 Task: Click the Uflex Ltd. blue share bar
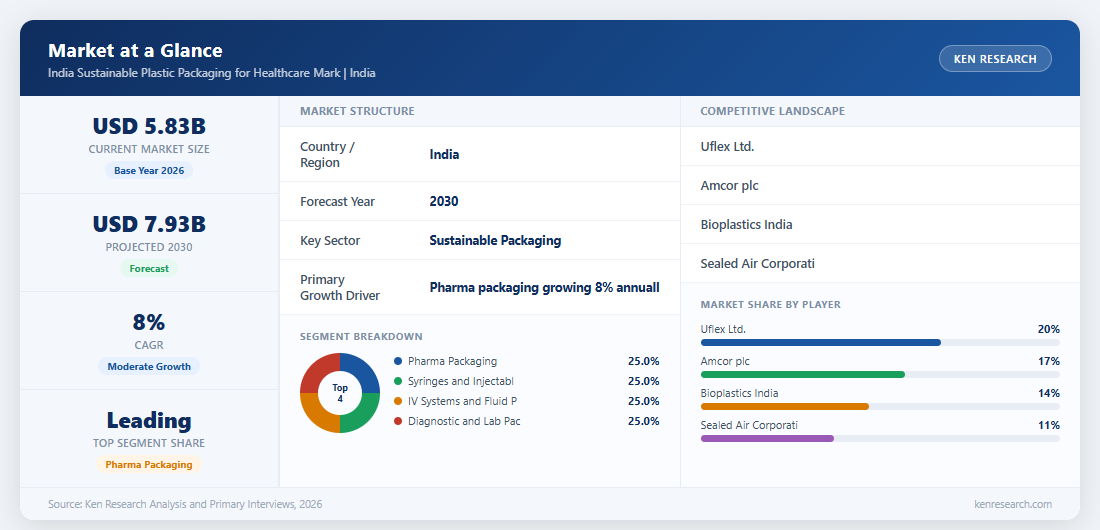click(821, 343)
